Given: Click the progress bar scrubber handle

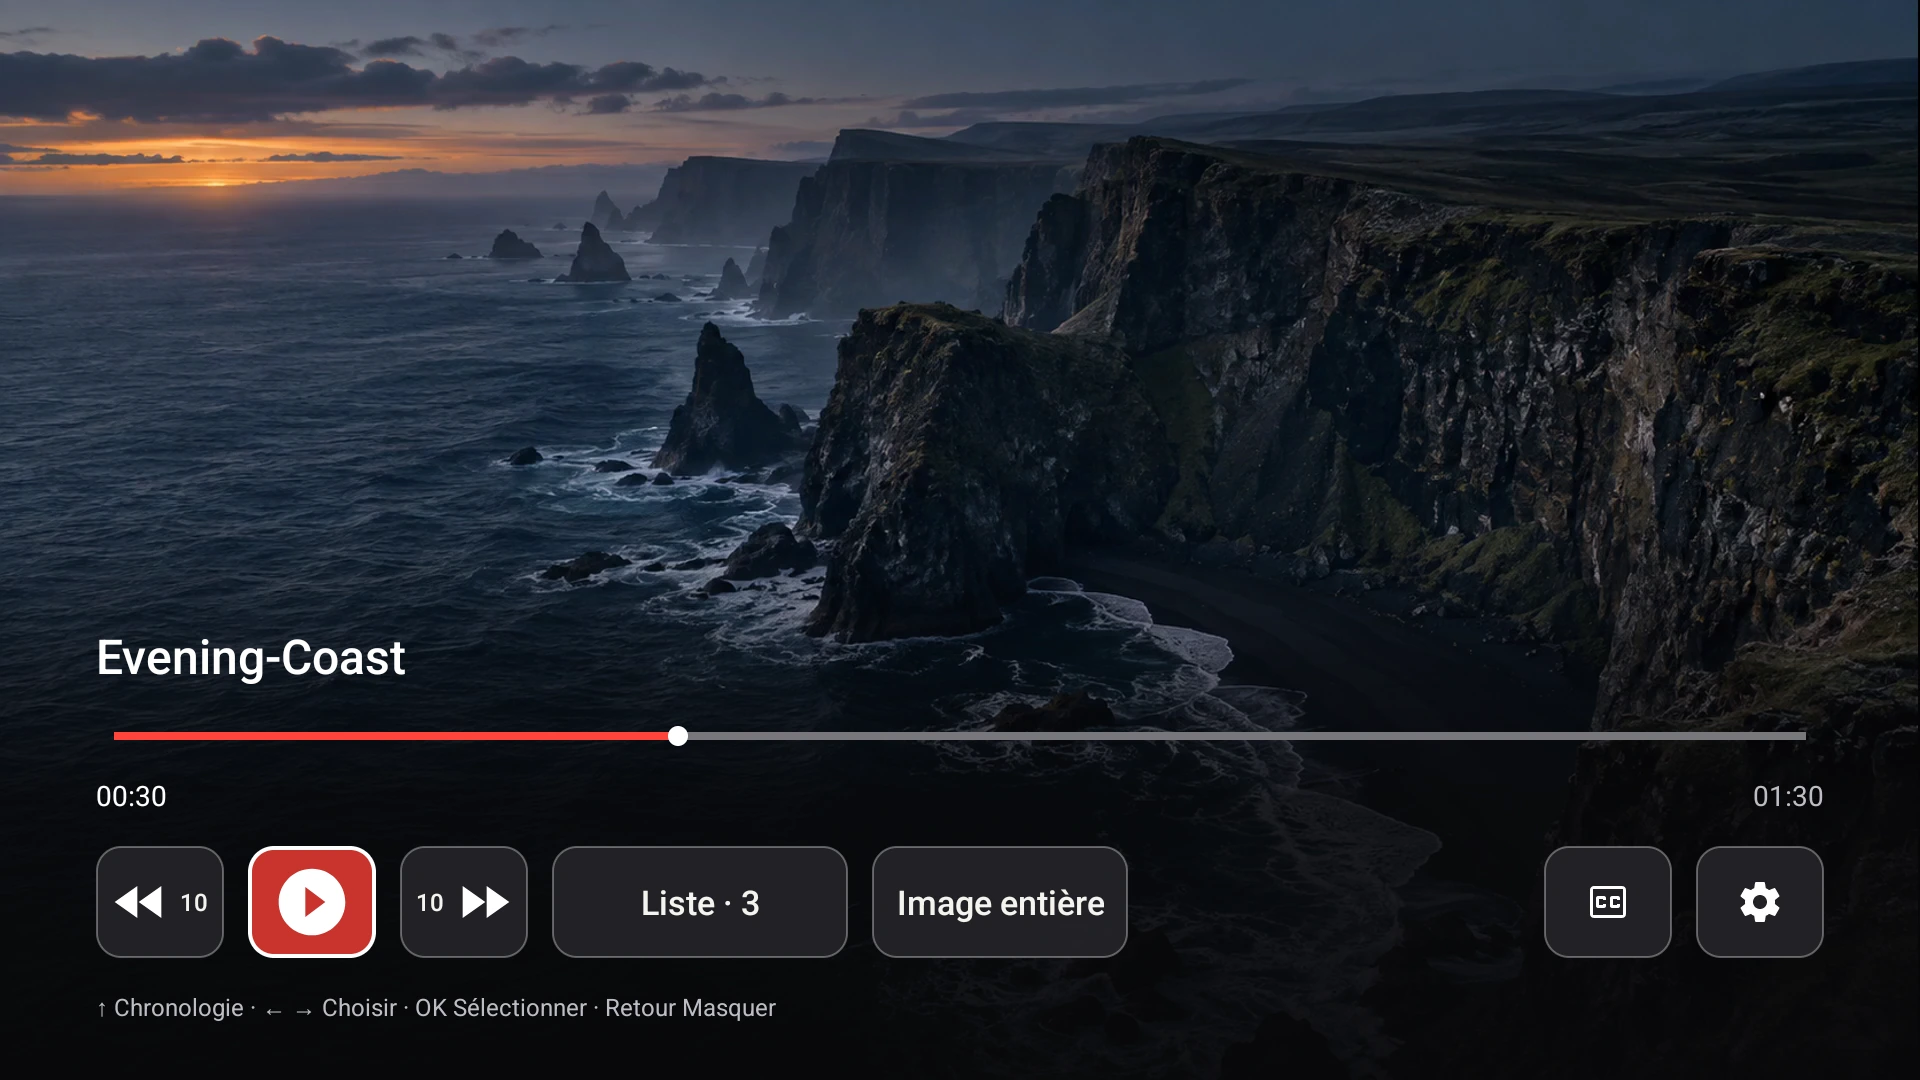Looking at the screenshot, I should pyautogui.click(x=678, y=736).
